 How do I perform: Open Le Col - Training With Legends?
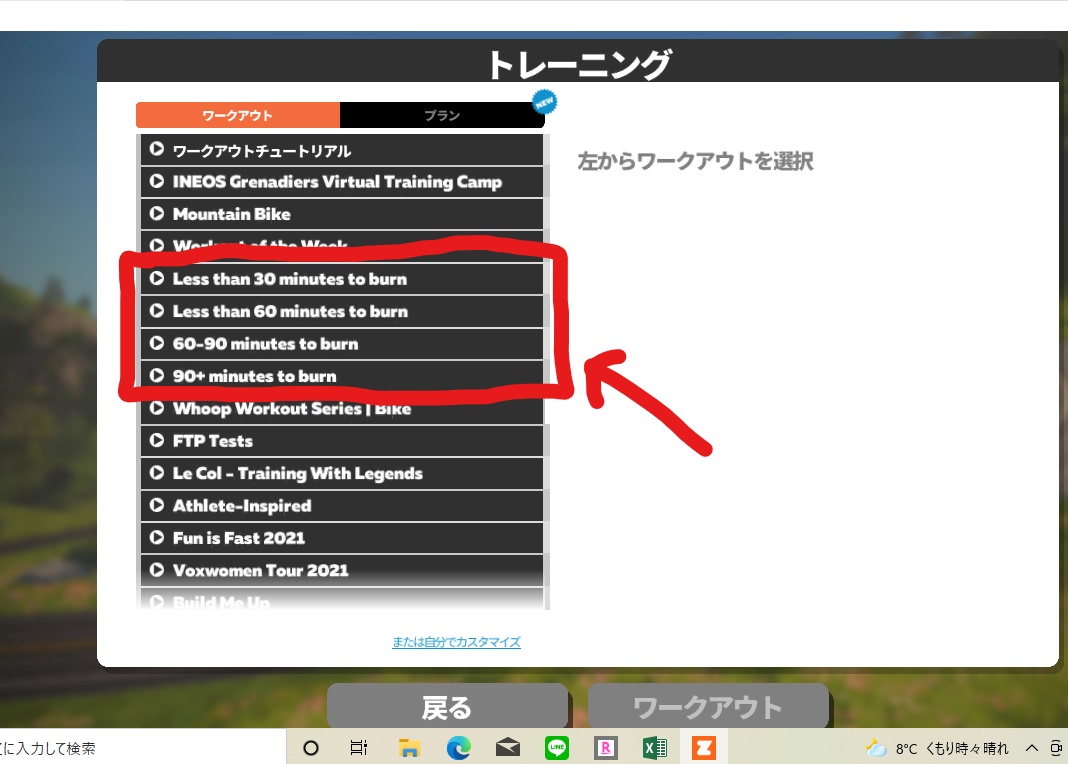point(342,473)
